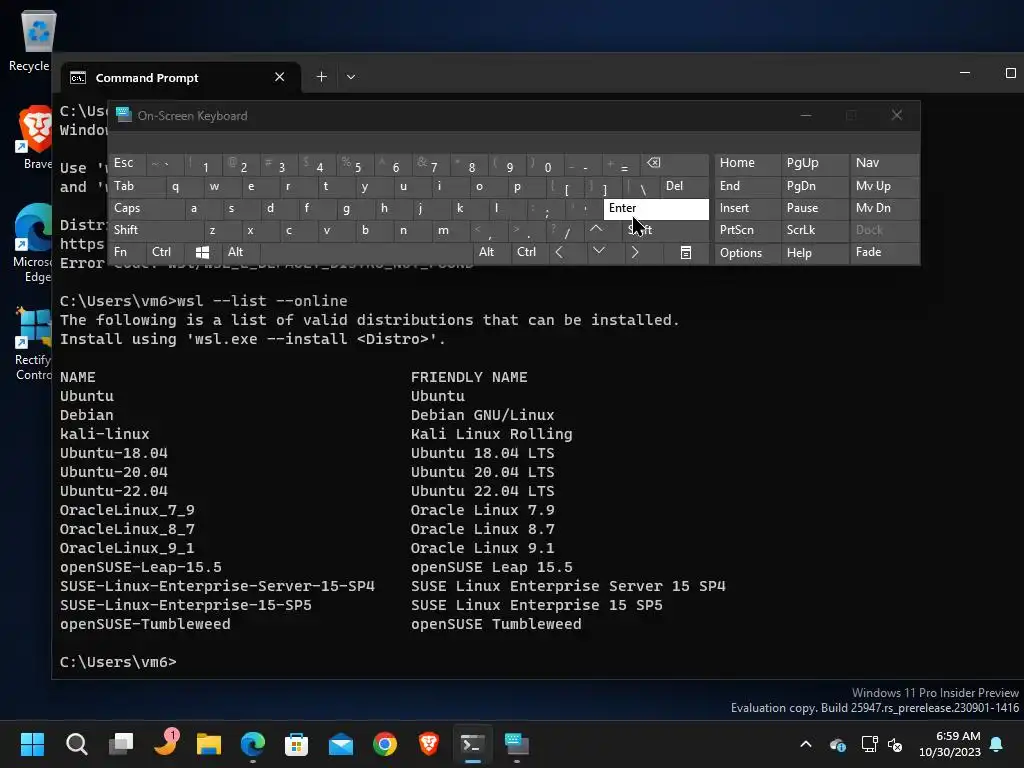Toggle left Shift key on keyboard
This screenshot has width=1024, height=768.
tap(156, 230)
